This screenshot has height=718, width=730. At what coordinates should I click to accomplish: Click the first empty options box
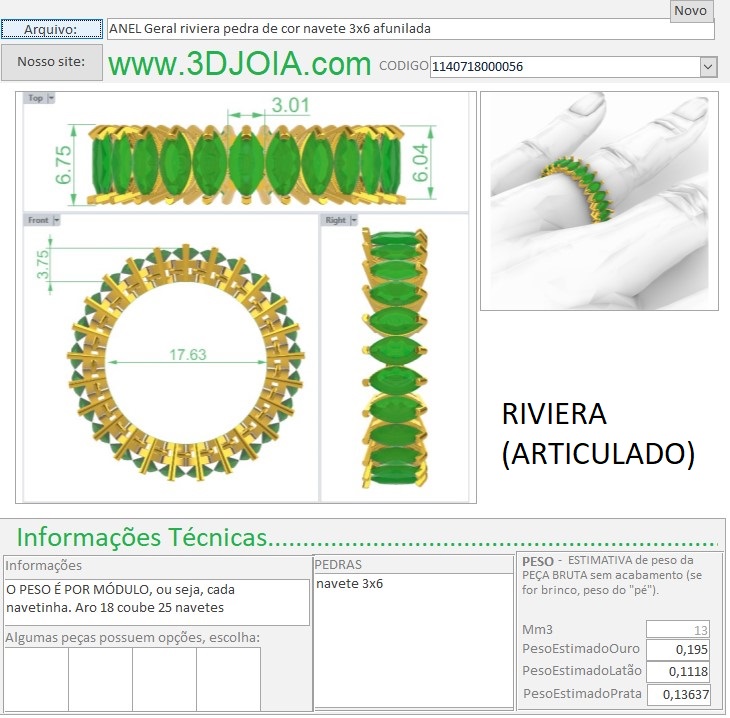(36, 679)
